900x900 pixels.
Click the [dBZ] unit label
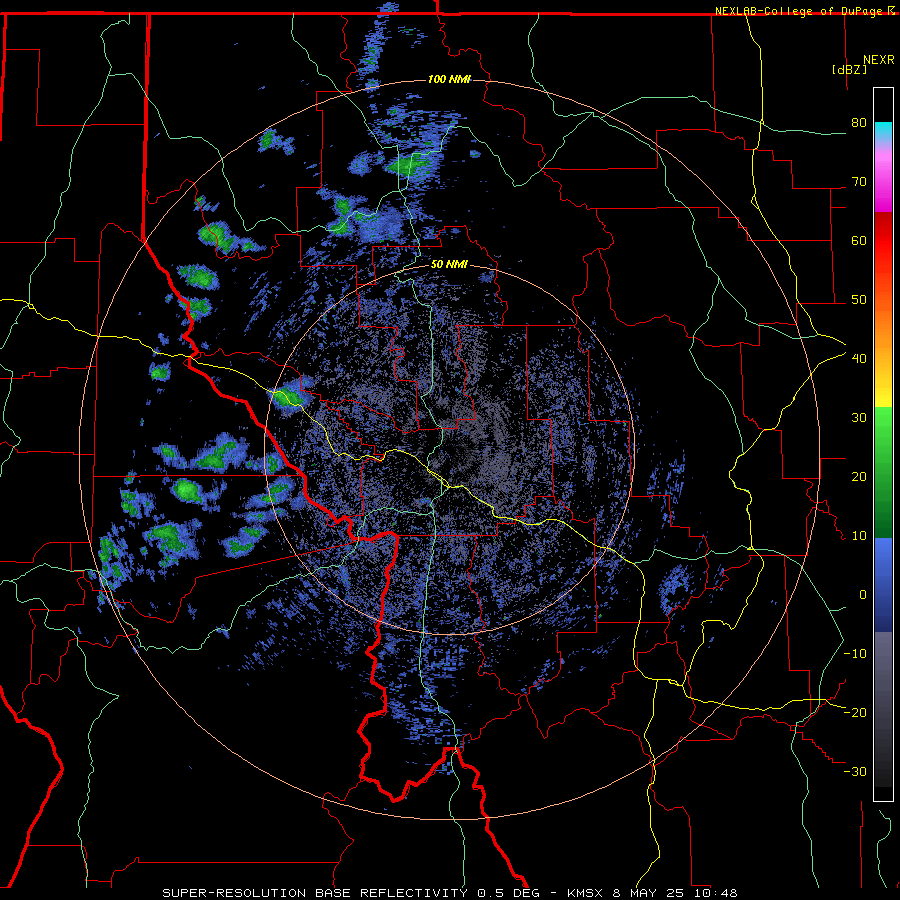(849, 69)
